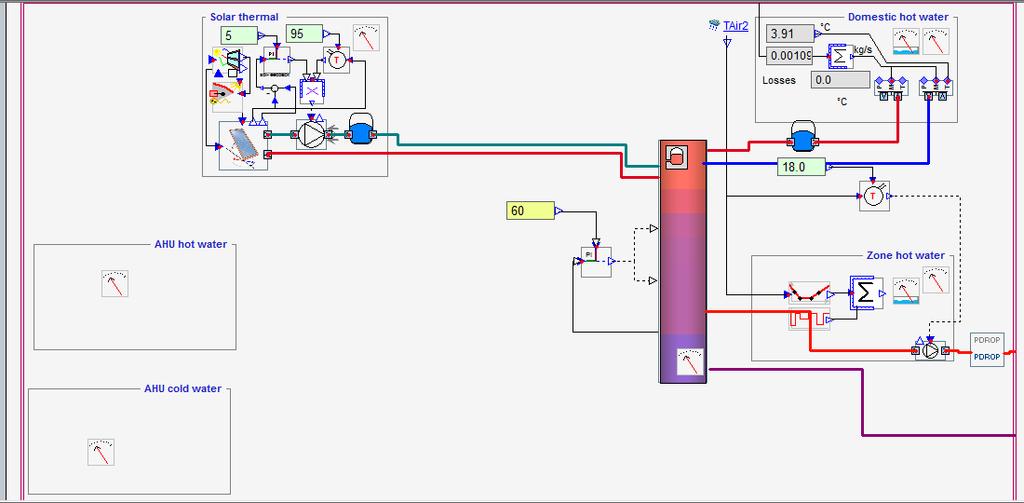Select the PI controller beside the tank
This screenshot has width=1024, height=503.
[596, 262]
